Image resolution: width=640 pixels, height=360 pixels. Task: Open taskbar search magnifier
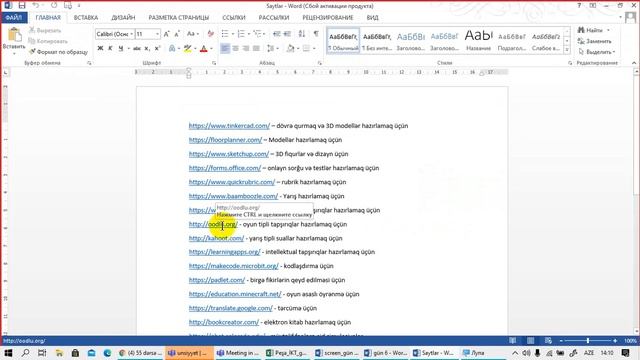pyautogui.click(x=25, y=353)
